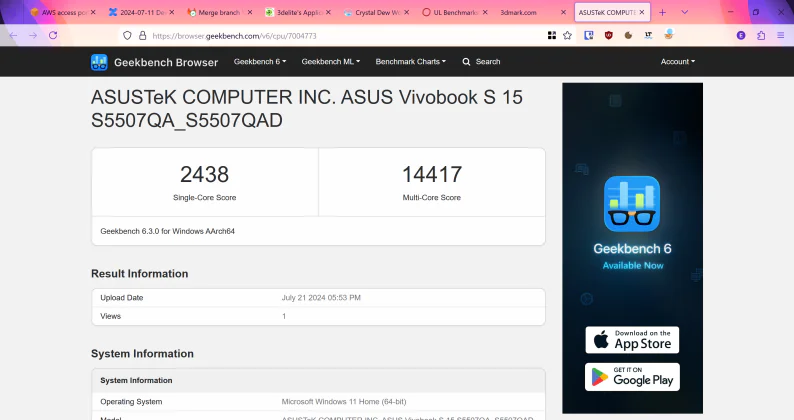Expand the Geekbench 6 dropdown menu
This screenshot has width=794, height=420.
pos(260,62)
